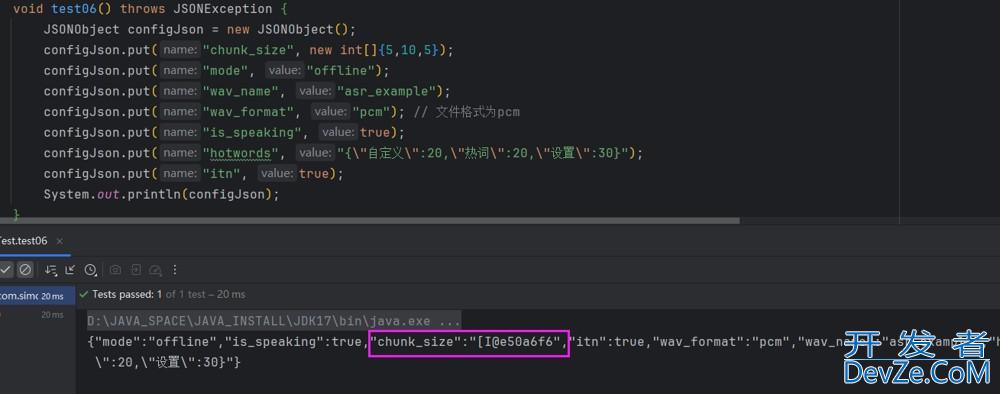Click "is_speaking" string in the code
This screenshot has height=394, width=1000.
(253, 133)
